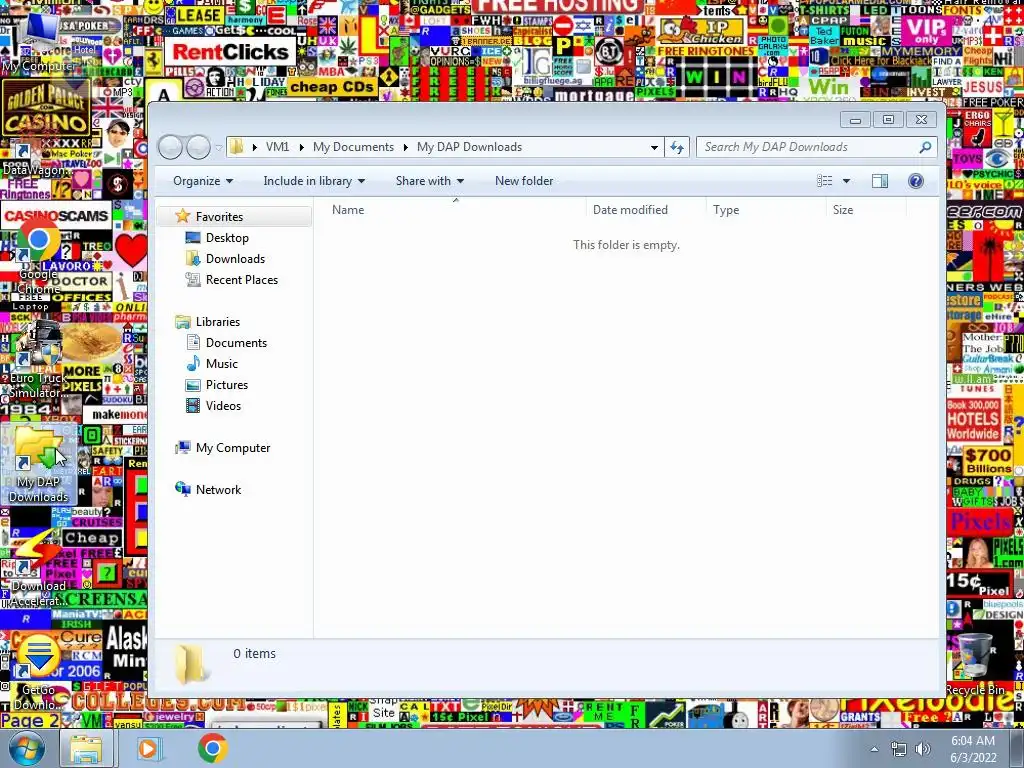
Task: Open Downloads in Favorites
Action: click(x=235, y=259)
